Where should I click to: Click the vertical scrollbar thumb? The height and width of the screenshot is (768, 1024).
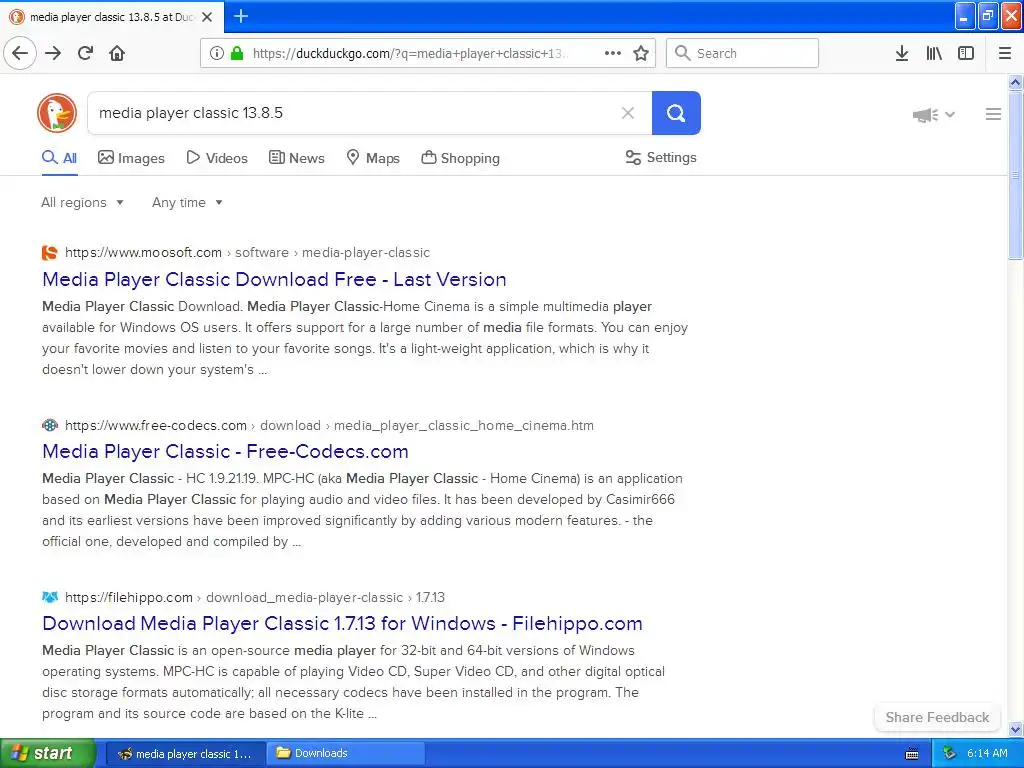pos(1016,175)
